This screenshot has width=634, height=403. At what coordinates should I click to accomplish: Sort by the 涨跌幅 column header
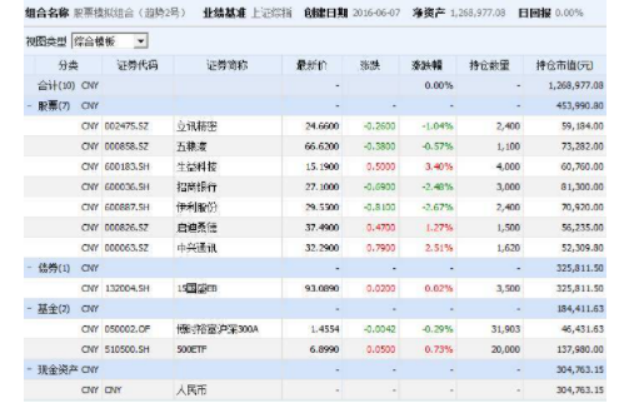[x=427, y=65]
